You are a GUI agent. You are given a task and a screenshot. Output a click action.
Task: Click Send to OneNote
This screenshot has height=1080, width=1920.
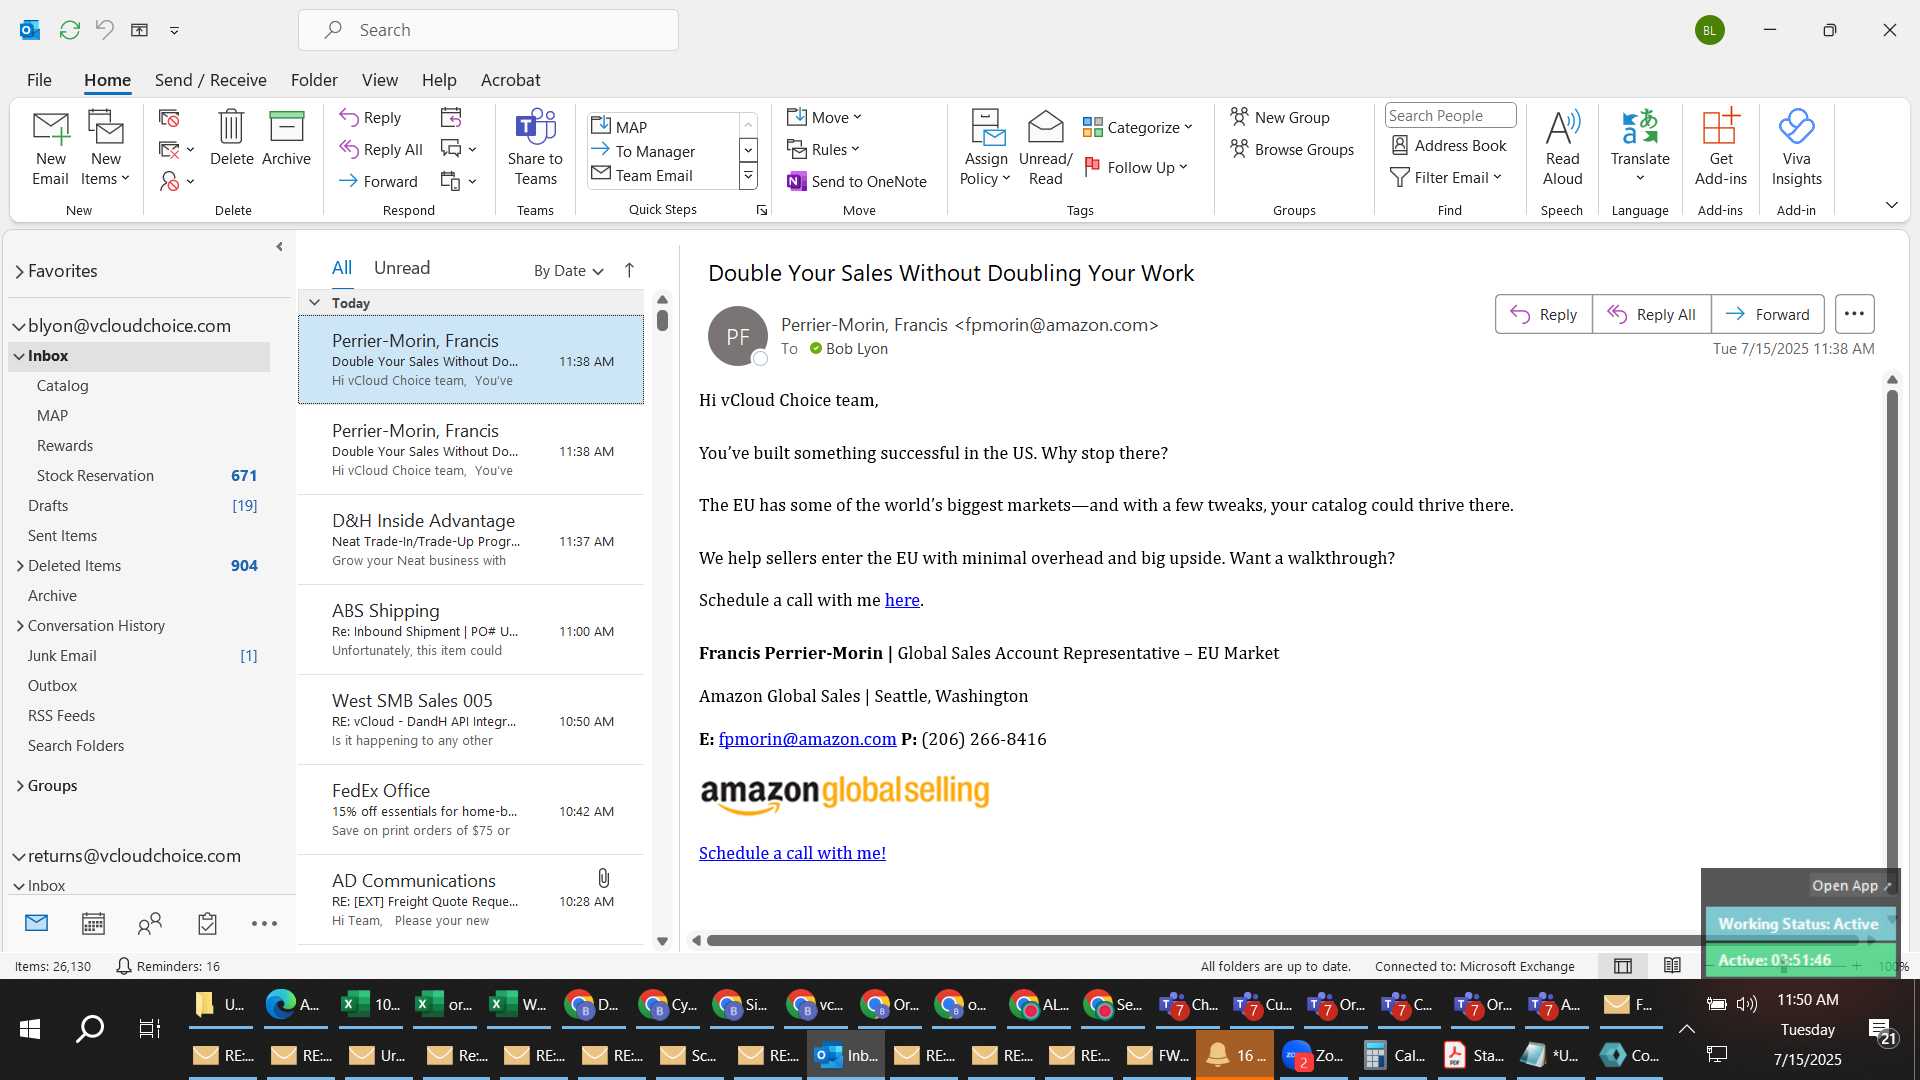pos(857,181)
